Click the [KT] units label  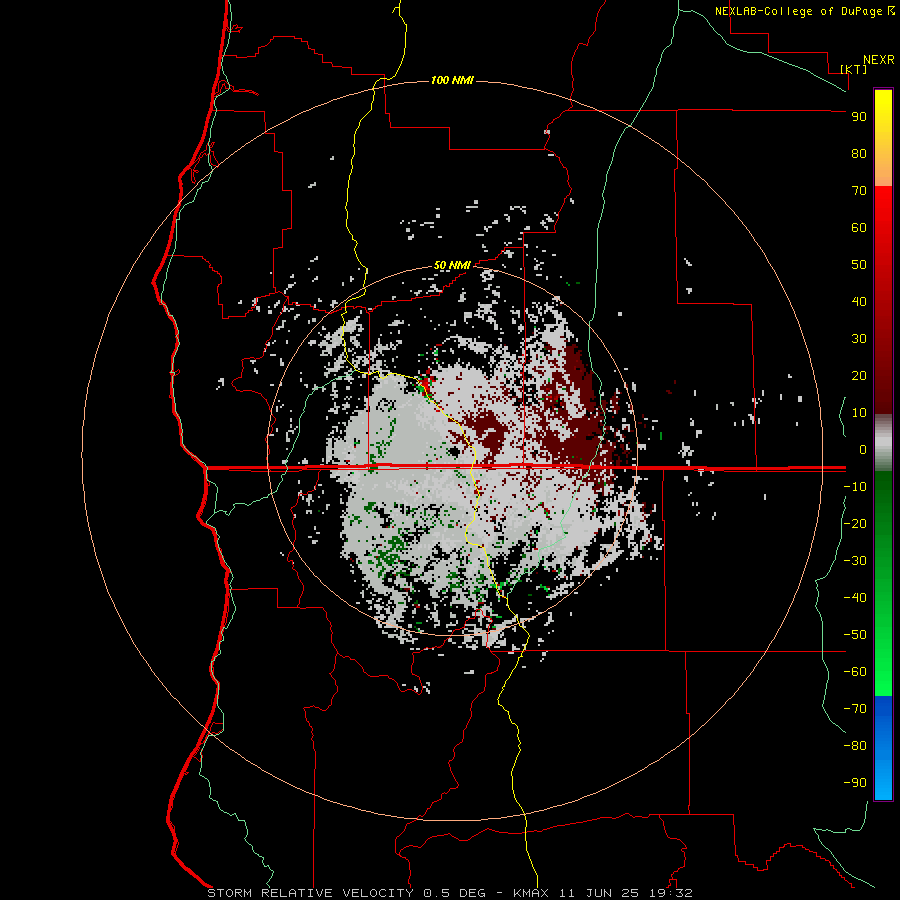pyautogui.click(x=854, y=69)
